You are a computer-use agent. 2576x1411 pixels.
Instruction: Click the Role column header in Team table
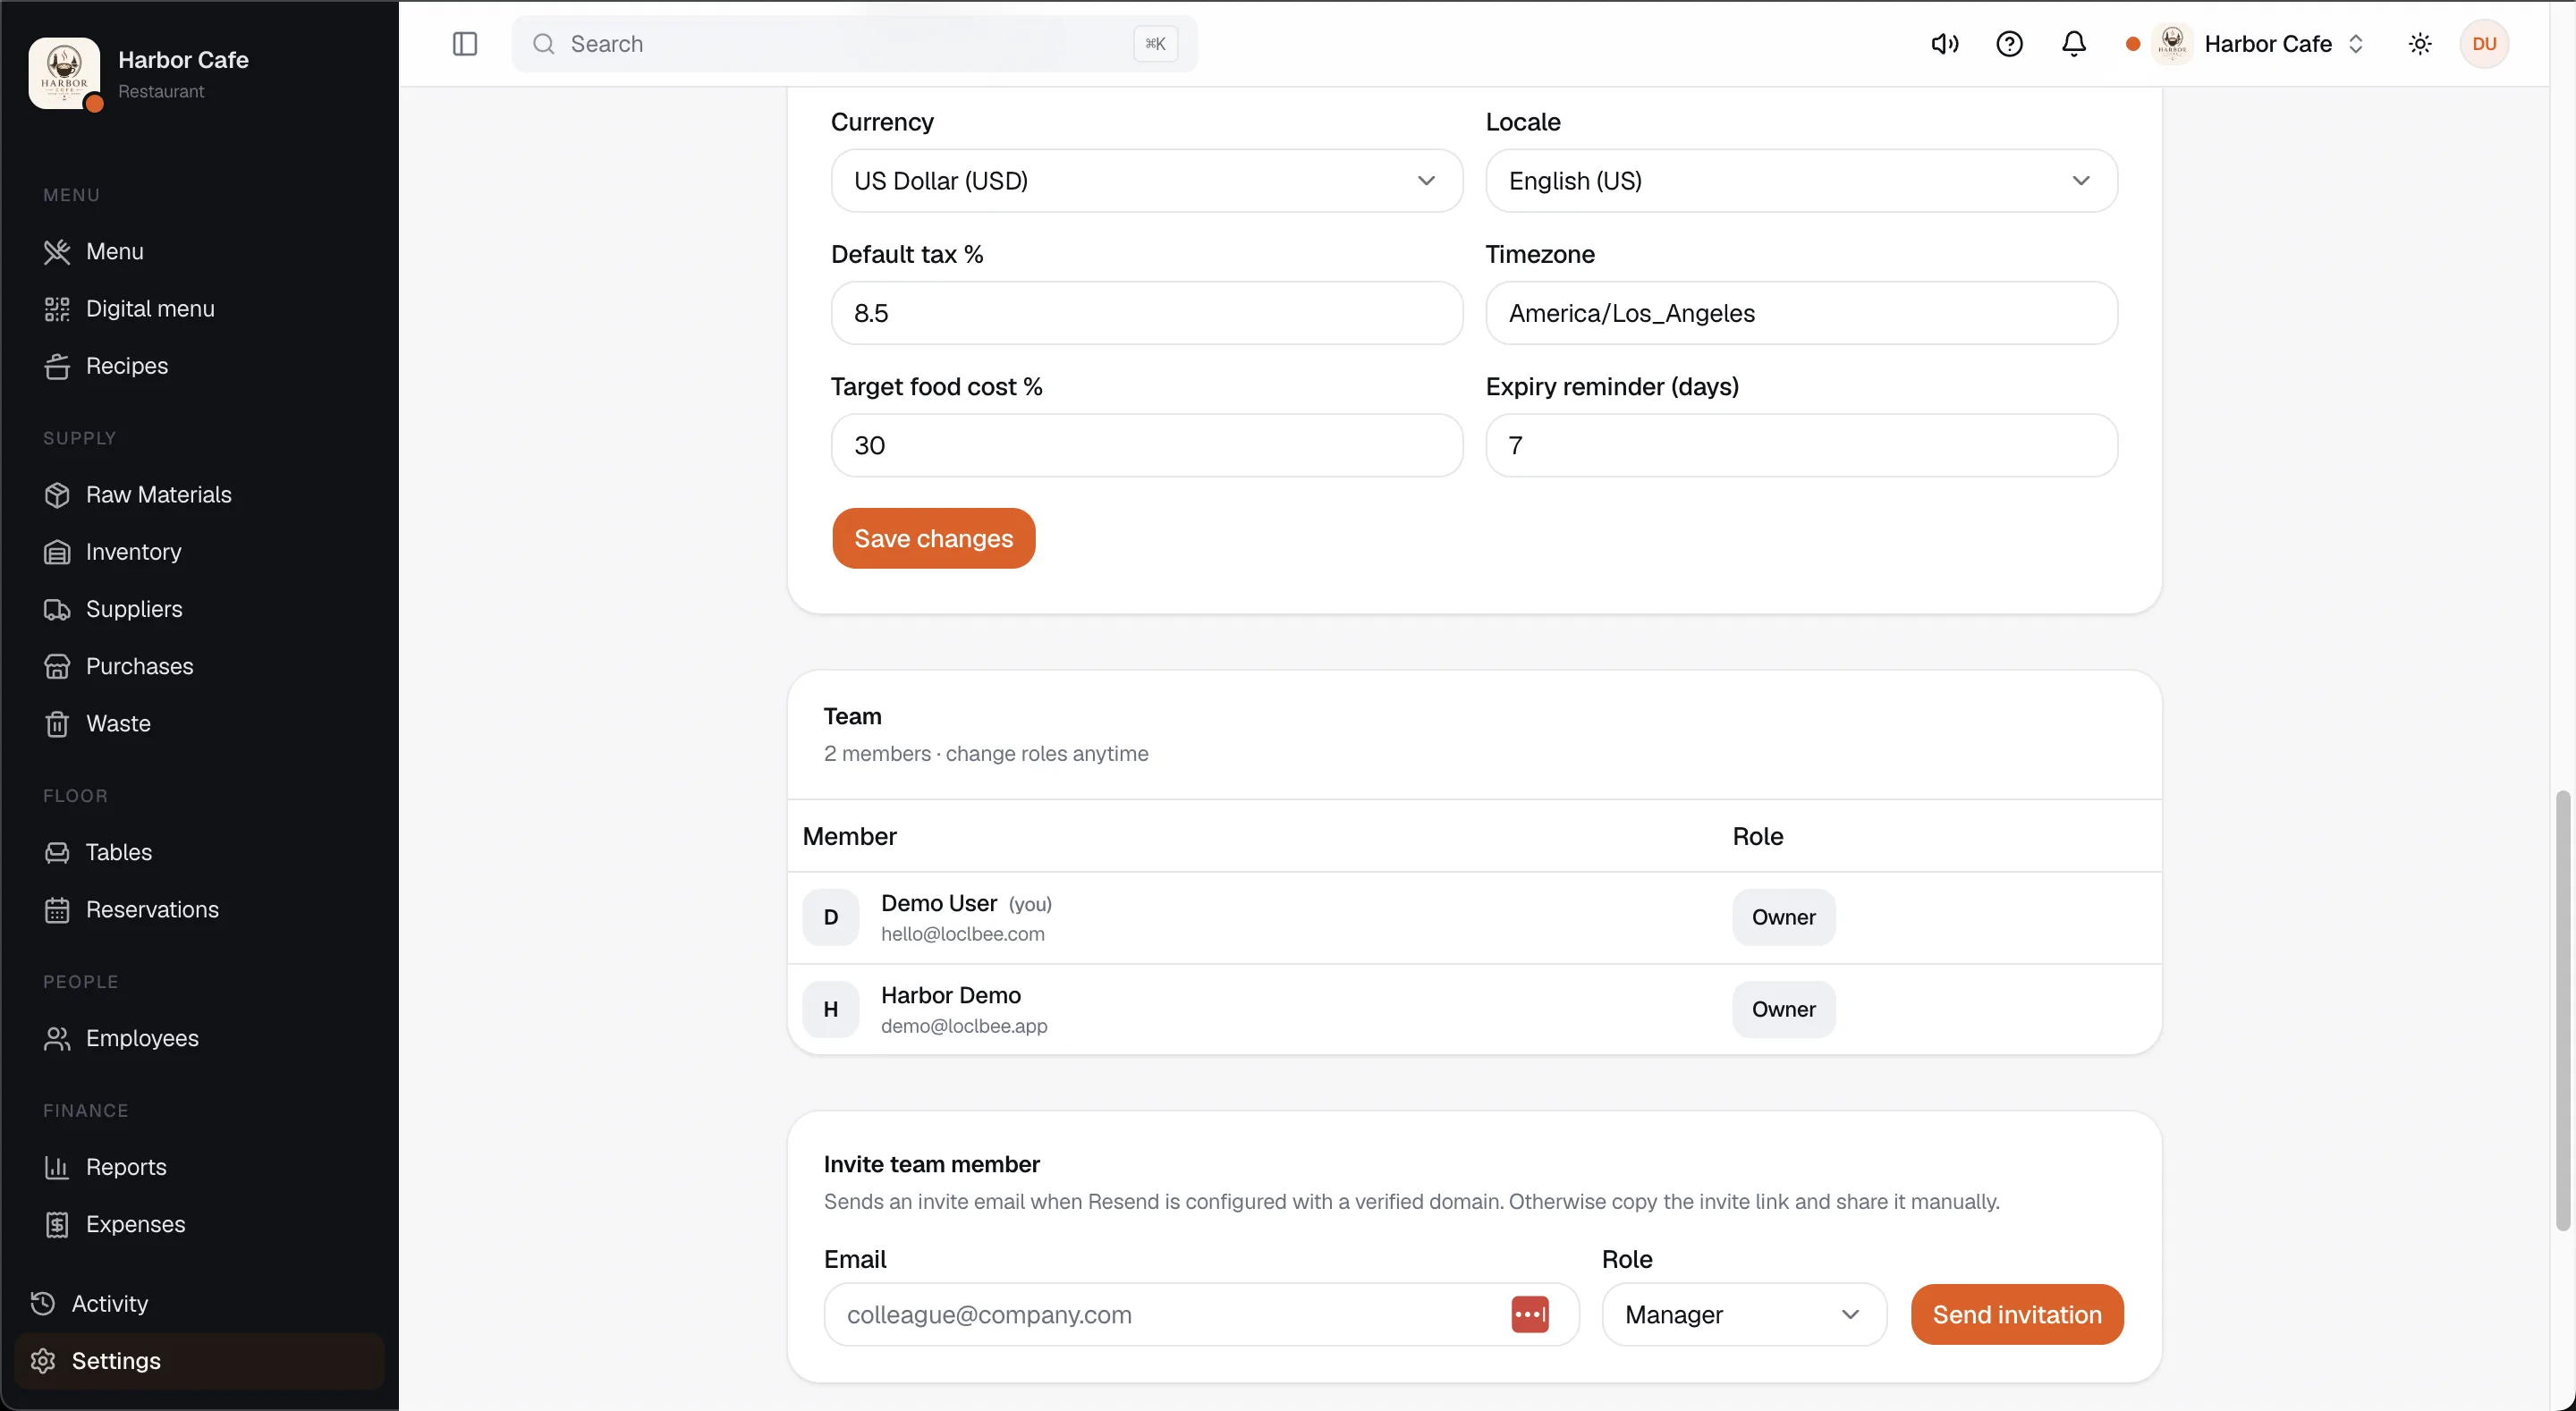pyautogui.click(x=1757, y=836)
